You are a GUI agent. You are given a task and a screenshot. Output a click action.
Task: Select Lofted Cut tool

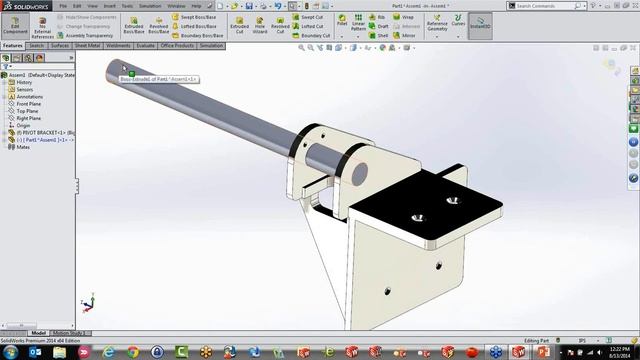tap(308, 26)
